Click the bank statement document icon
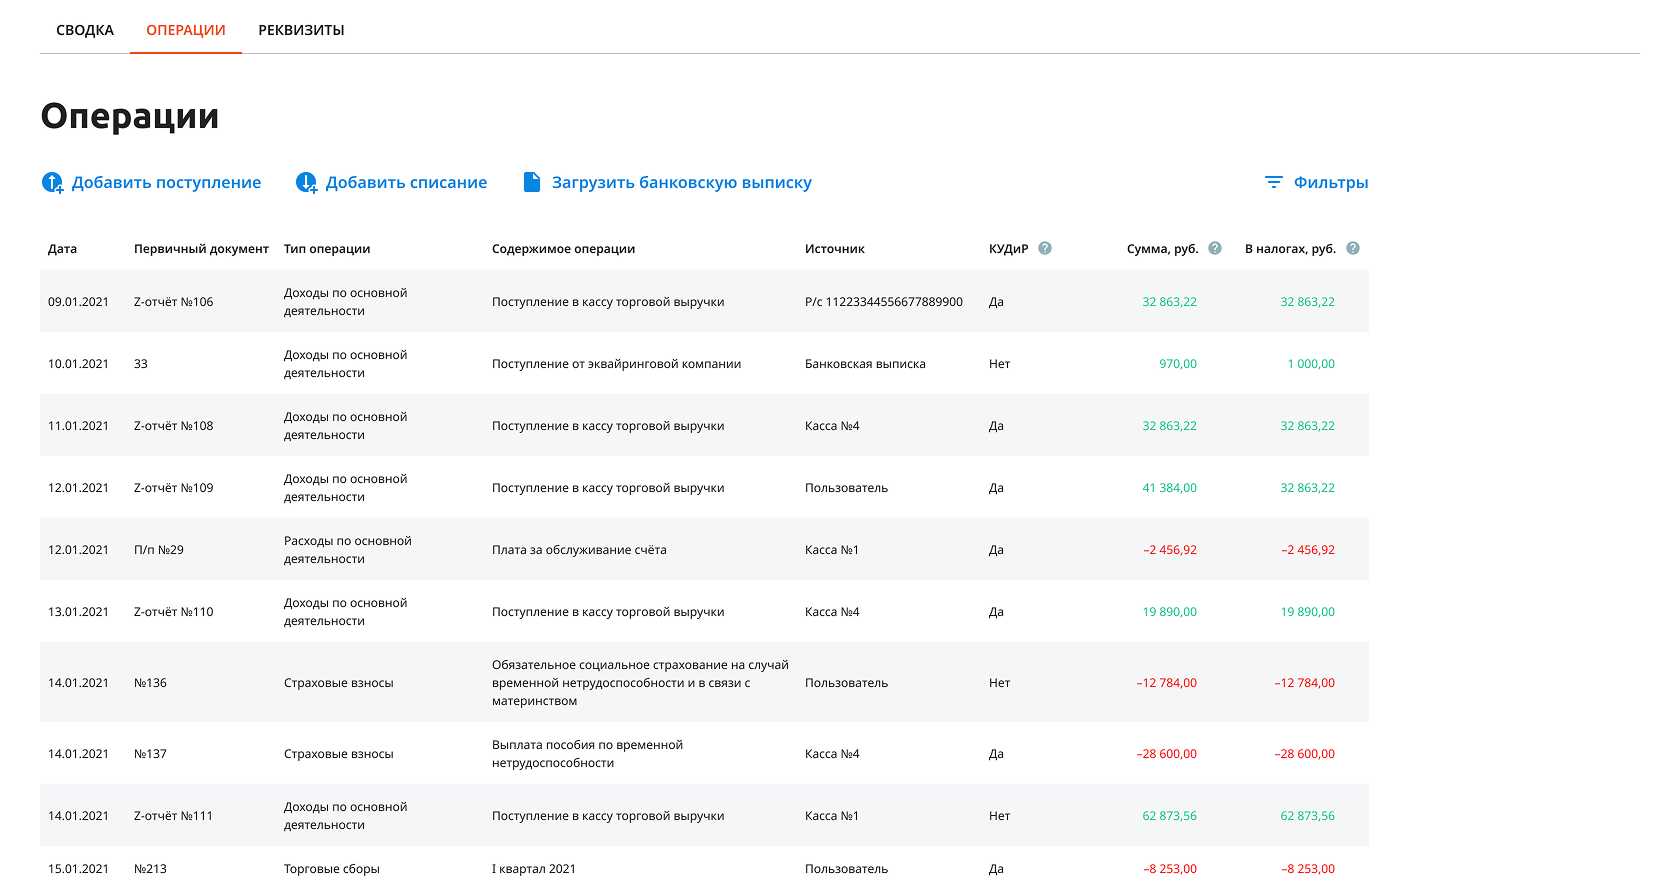This screenshot has width=1680, height=891. click(532, 182)
